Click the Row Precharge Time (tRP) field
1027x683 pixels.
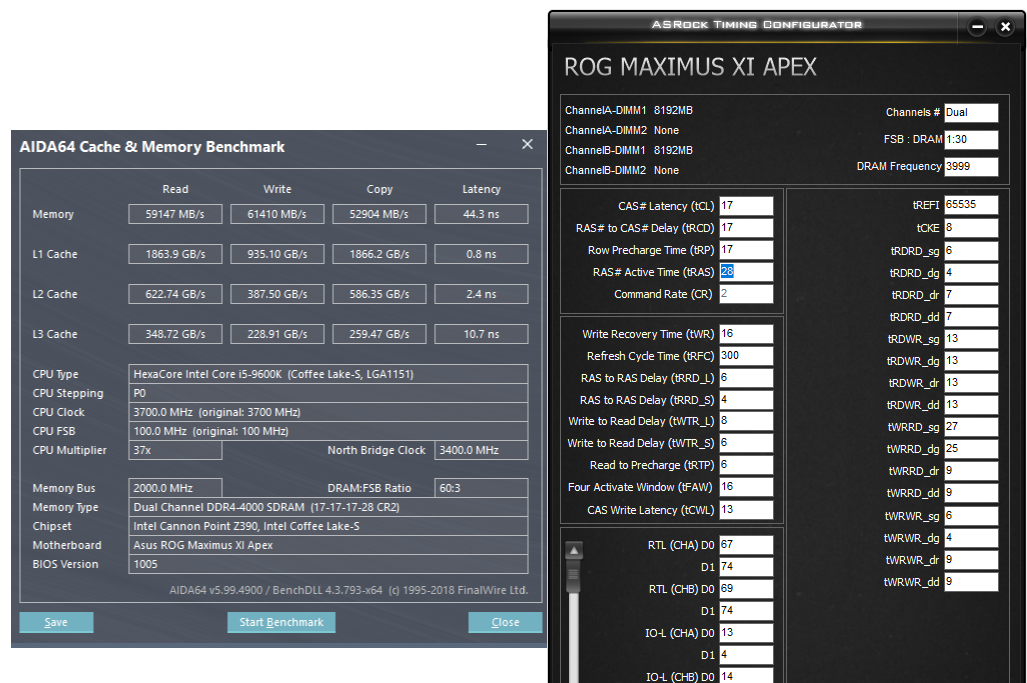746,250
